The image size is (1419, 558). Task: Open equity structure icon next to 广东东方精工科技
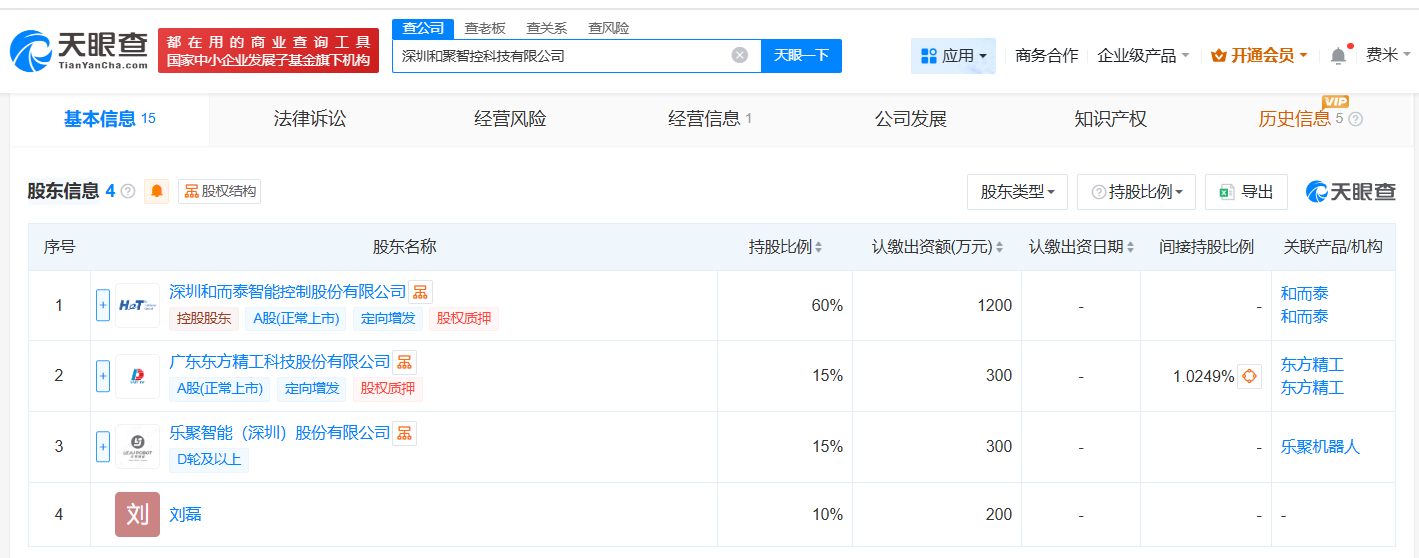pyautogui.click(x=404, y=362)
